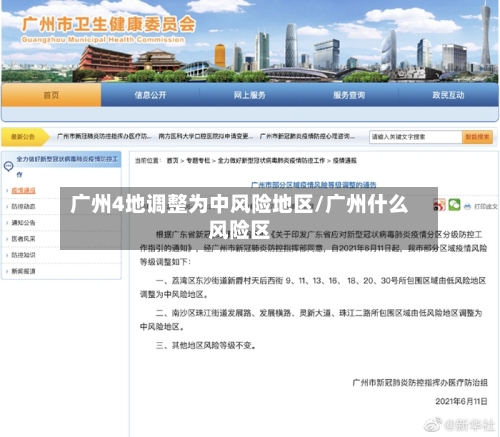
Task: Click the printer icon beside 打印此文
Action: pos(467,206)
